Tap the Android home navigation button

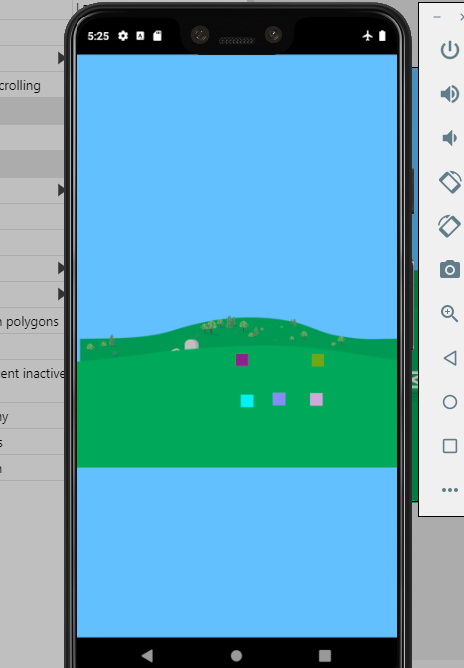point(236,655)
